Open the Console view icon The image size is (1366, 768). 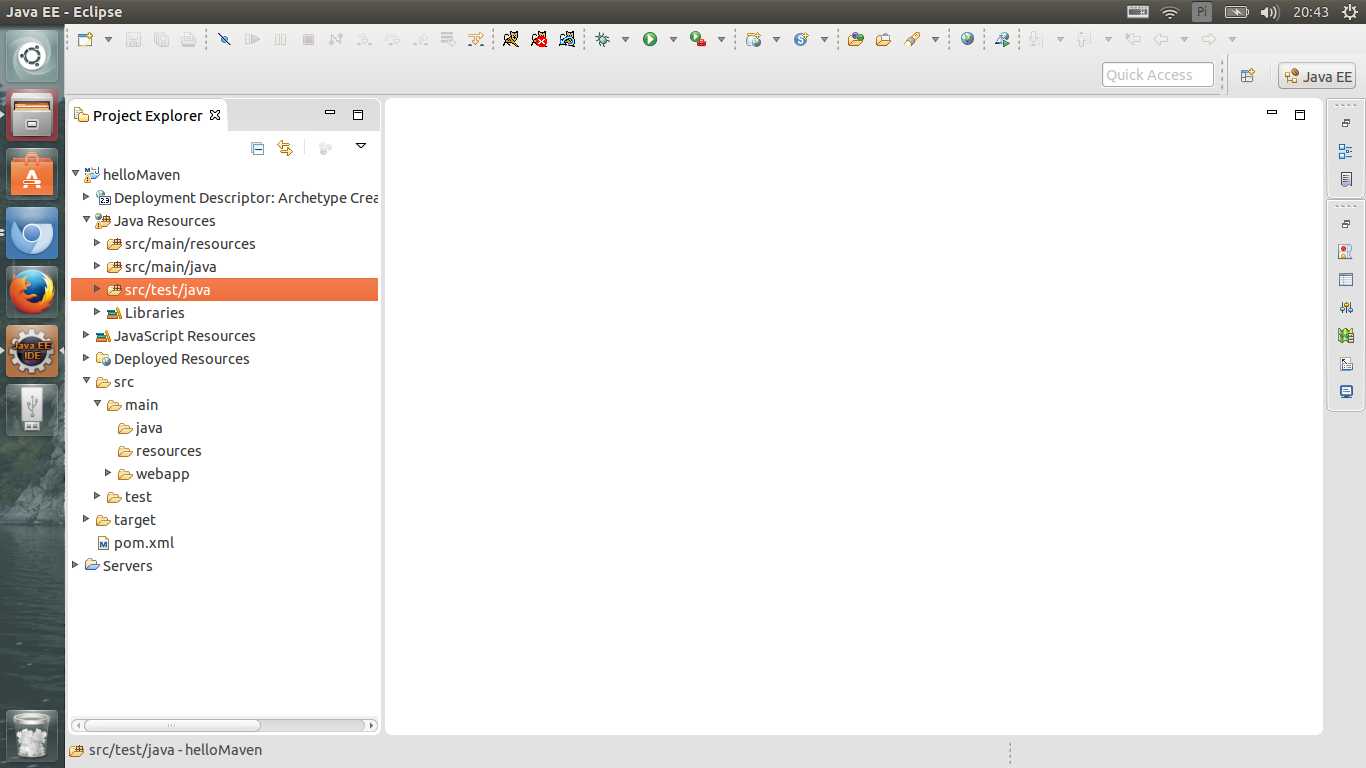point(1346,392)
